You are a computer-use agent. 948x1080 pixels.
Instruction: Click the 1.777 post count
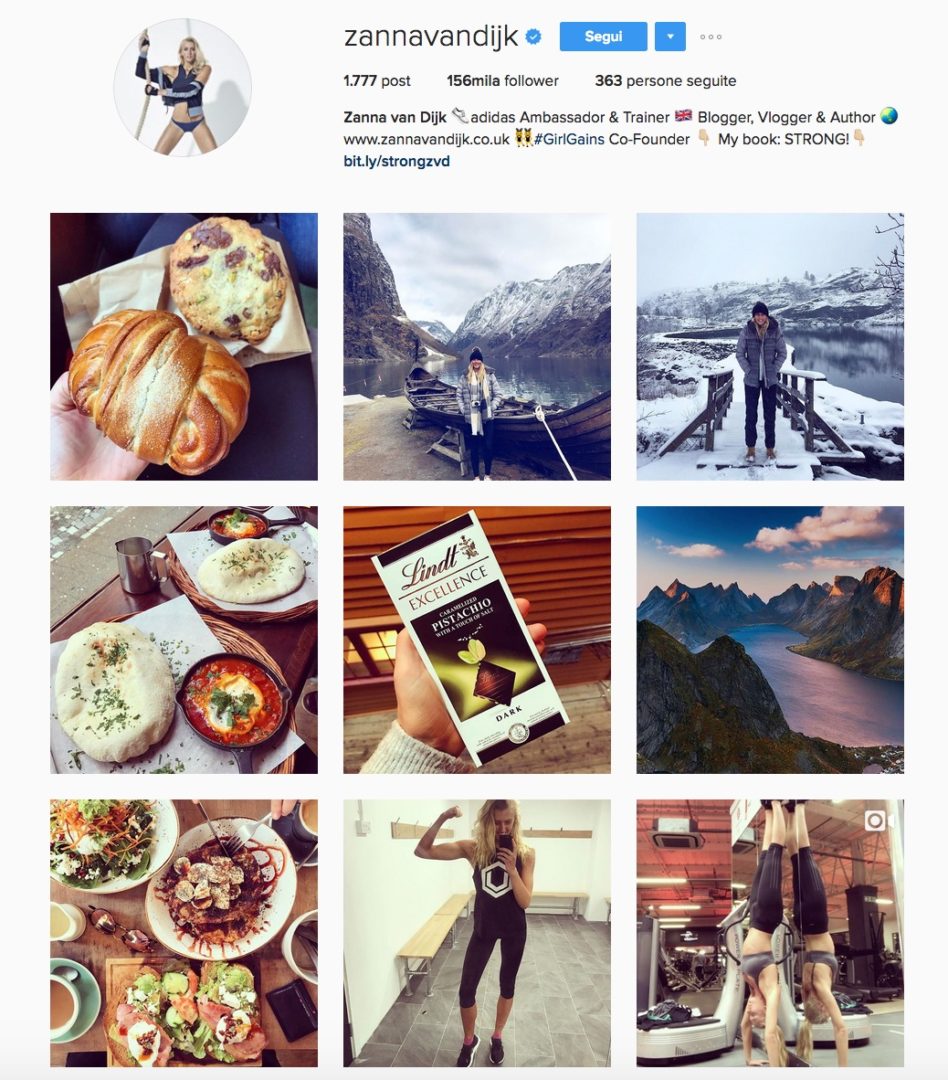pyautogui.click(x=377, y=81)
